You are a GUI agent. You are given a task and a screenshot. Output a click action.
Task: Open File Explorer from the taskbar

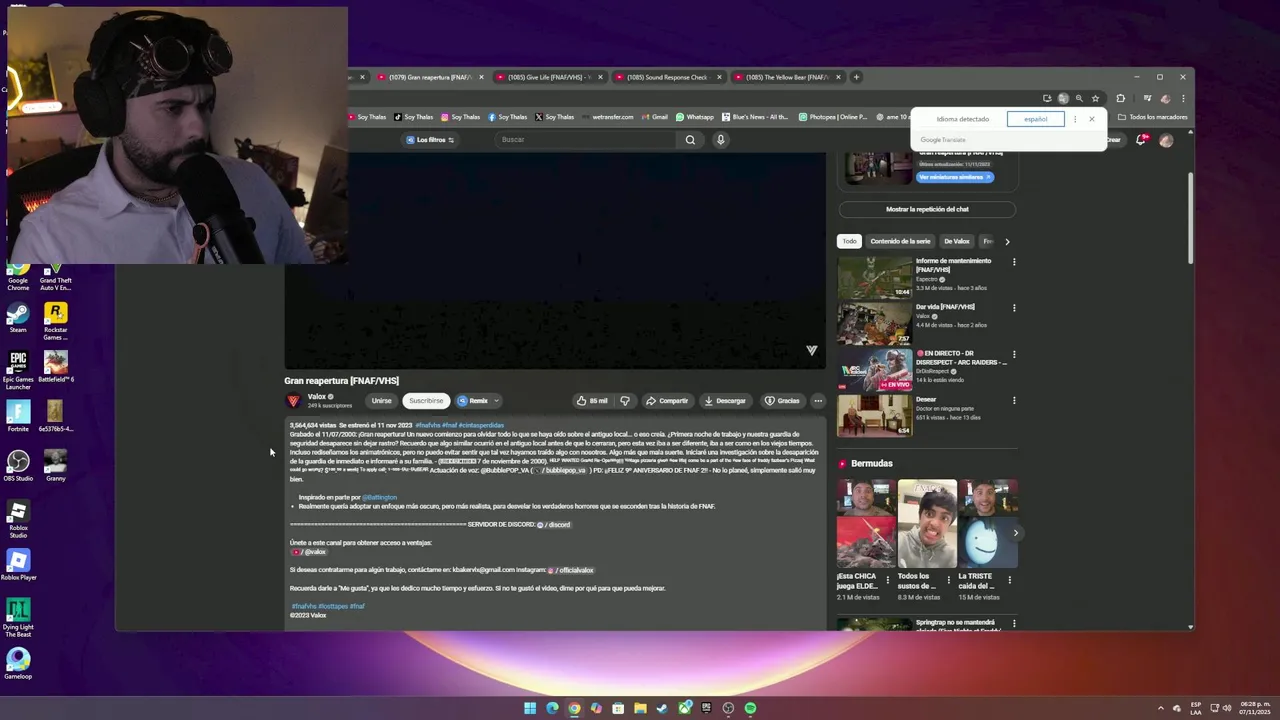coord(640,708)
